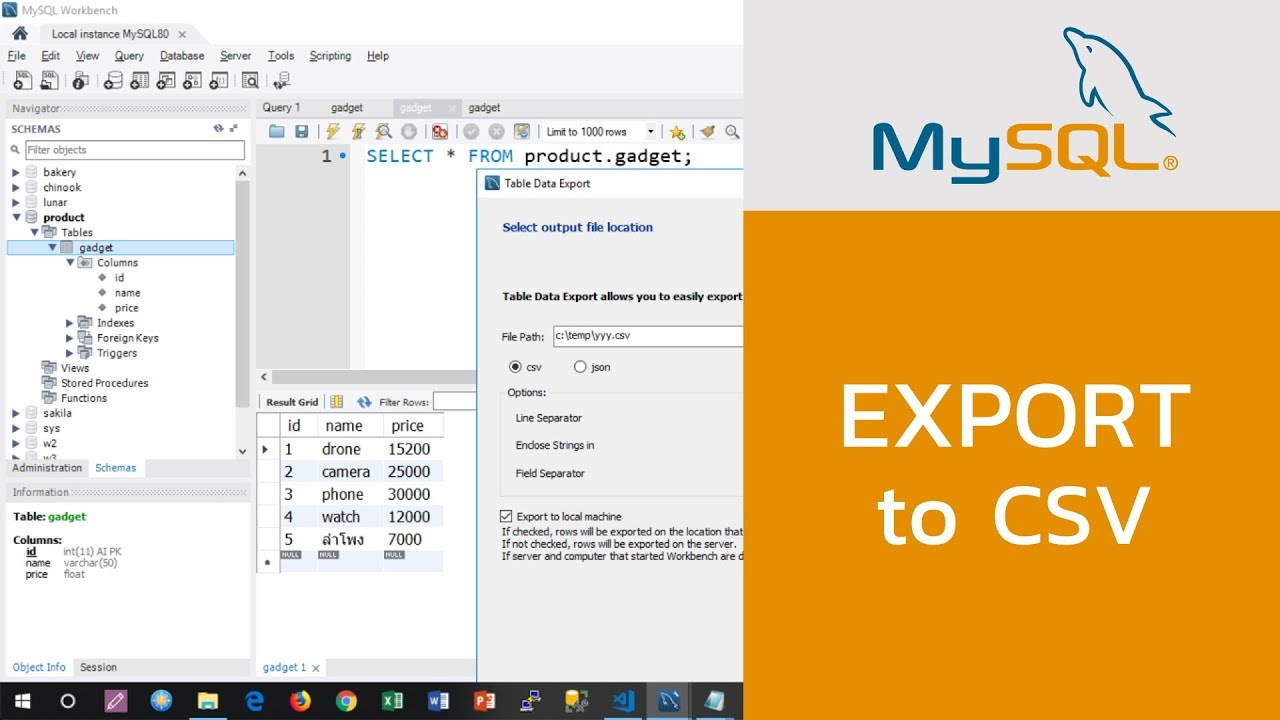
Task: Open Excel from the taskbar
Action: 392,701
